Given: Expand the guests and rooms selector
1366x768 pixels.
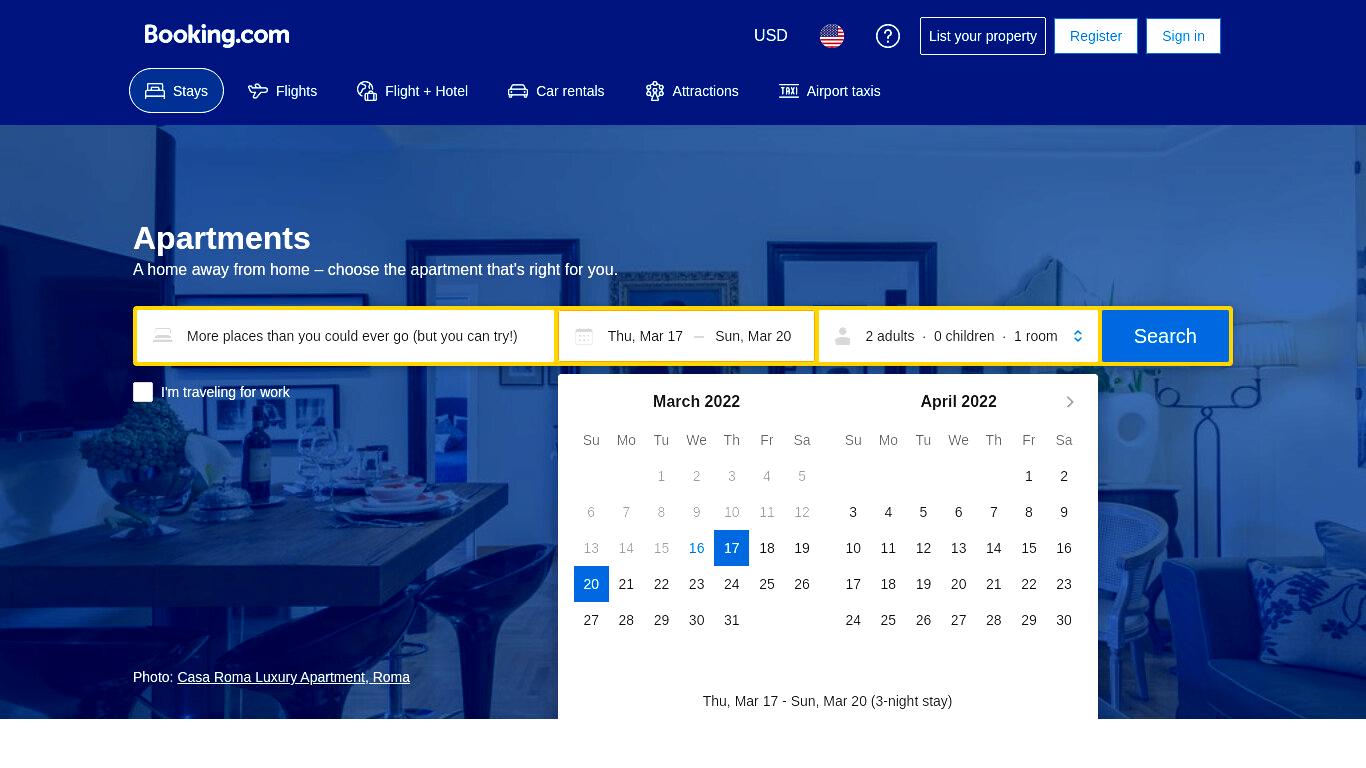Looking at the screenshot, I should [958, 336].
